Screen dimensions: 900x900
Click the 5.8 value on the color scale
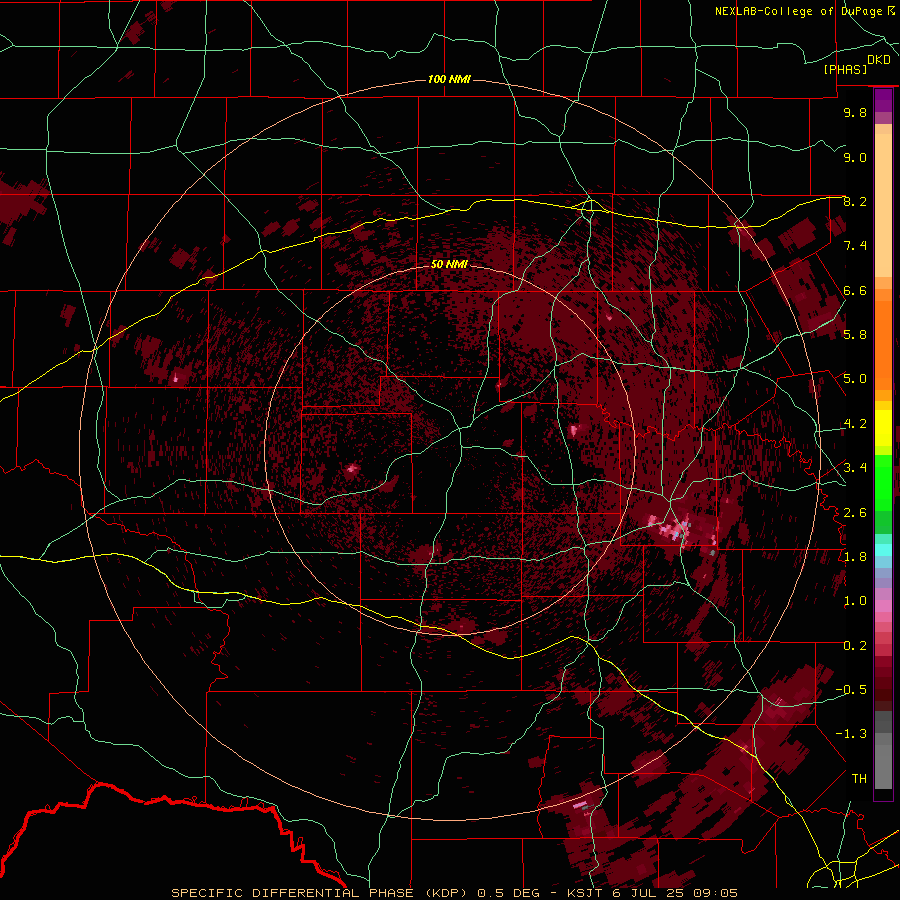tap(855, 334)
